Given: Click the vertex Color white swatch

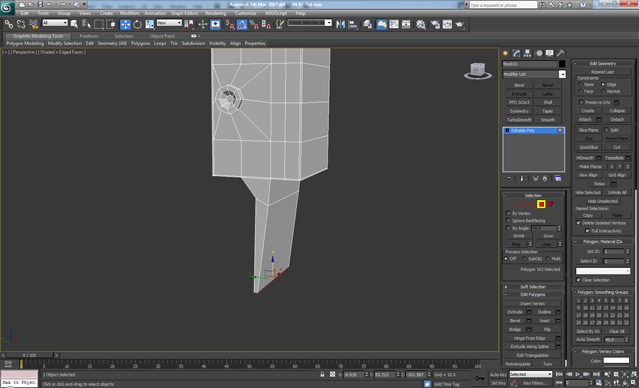Looking at the screenshot, I should (616, 360).
